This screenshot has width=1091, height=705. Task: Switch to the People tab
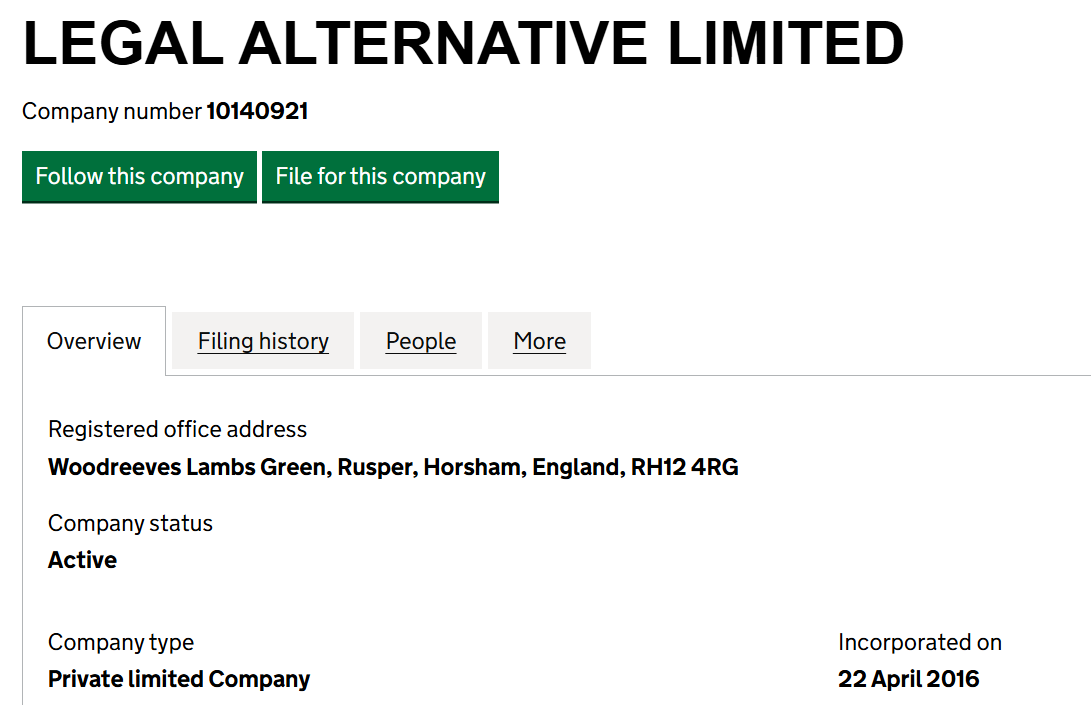421,341
